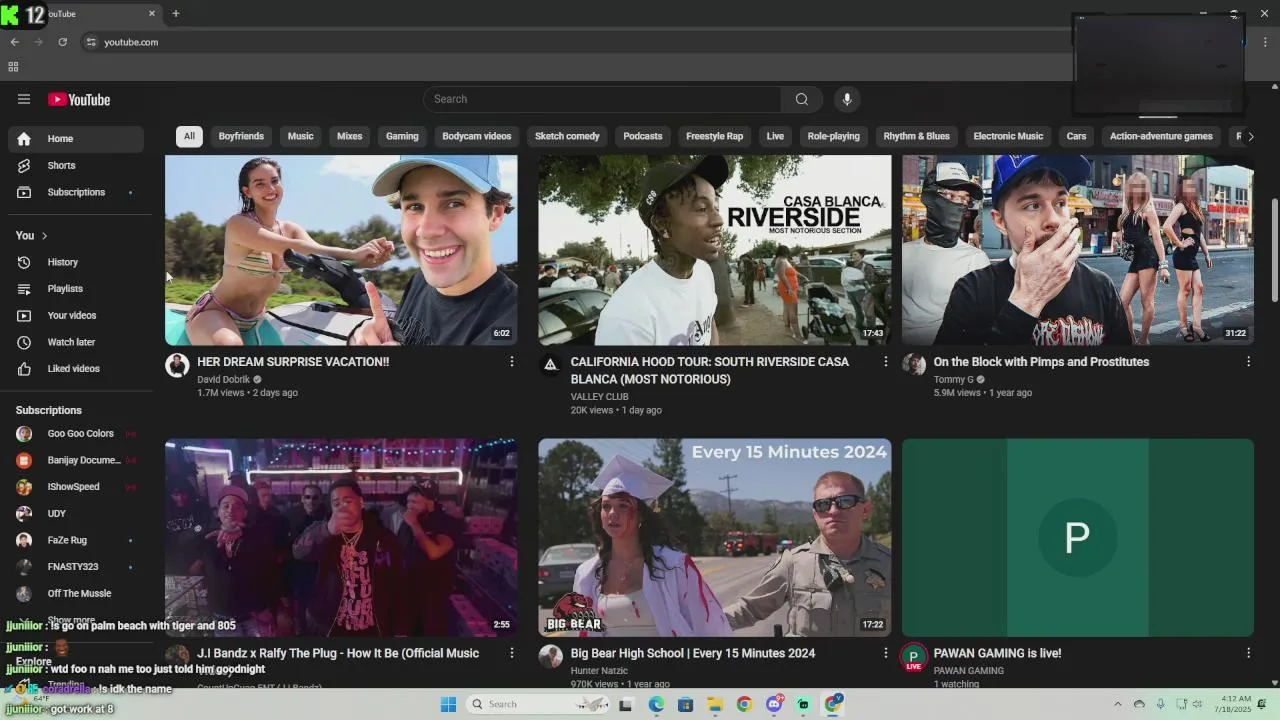The width and height of the screenshot is (1280, 720).
Task: Expand the You section chevron
Action: point(44,236)
